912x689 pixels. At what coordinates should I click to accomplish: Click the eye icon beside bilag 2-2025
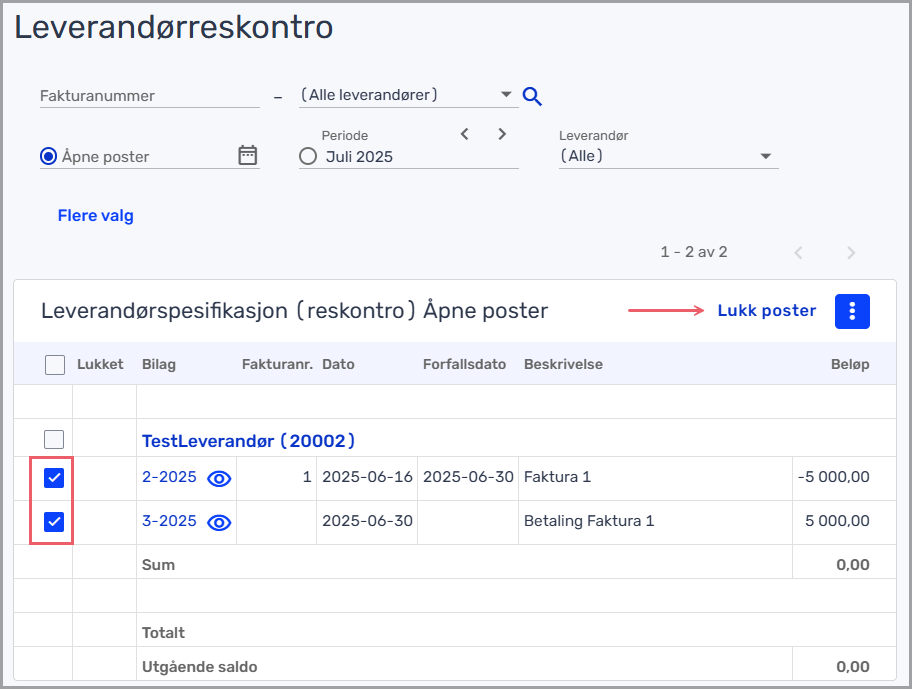[218, 478]
